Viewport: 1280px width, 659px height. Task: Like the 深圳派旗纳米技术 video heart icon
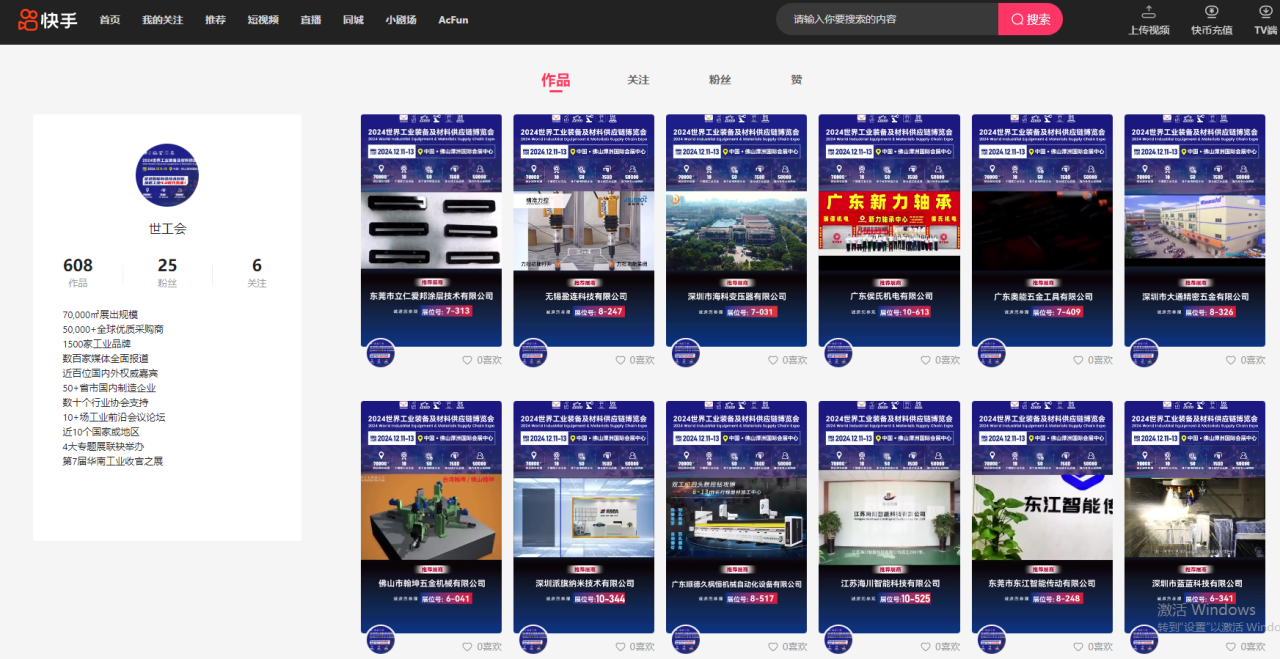click(x=620, y=647)
